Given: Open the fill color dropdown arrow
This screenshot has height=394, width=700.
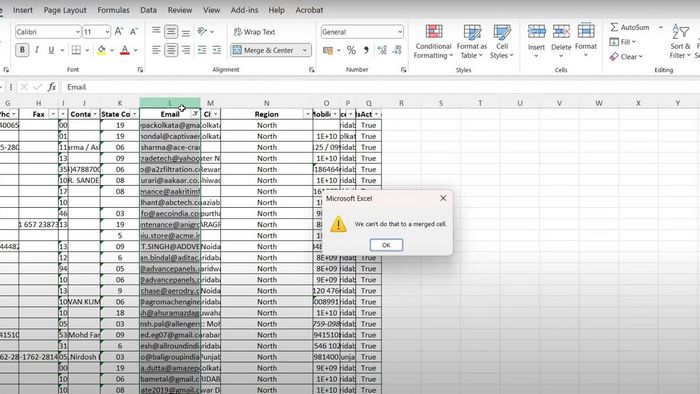Looking at the screenshot, I should tap(112, 50).
